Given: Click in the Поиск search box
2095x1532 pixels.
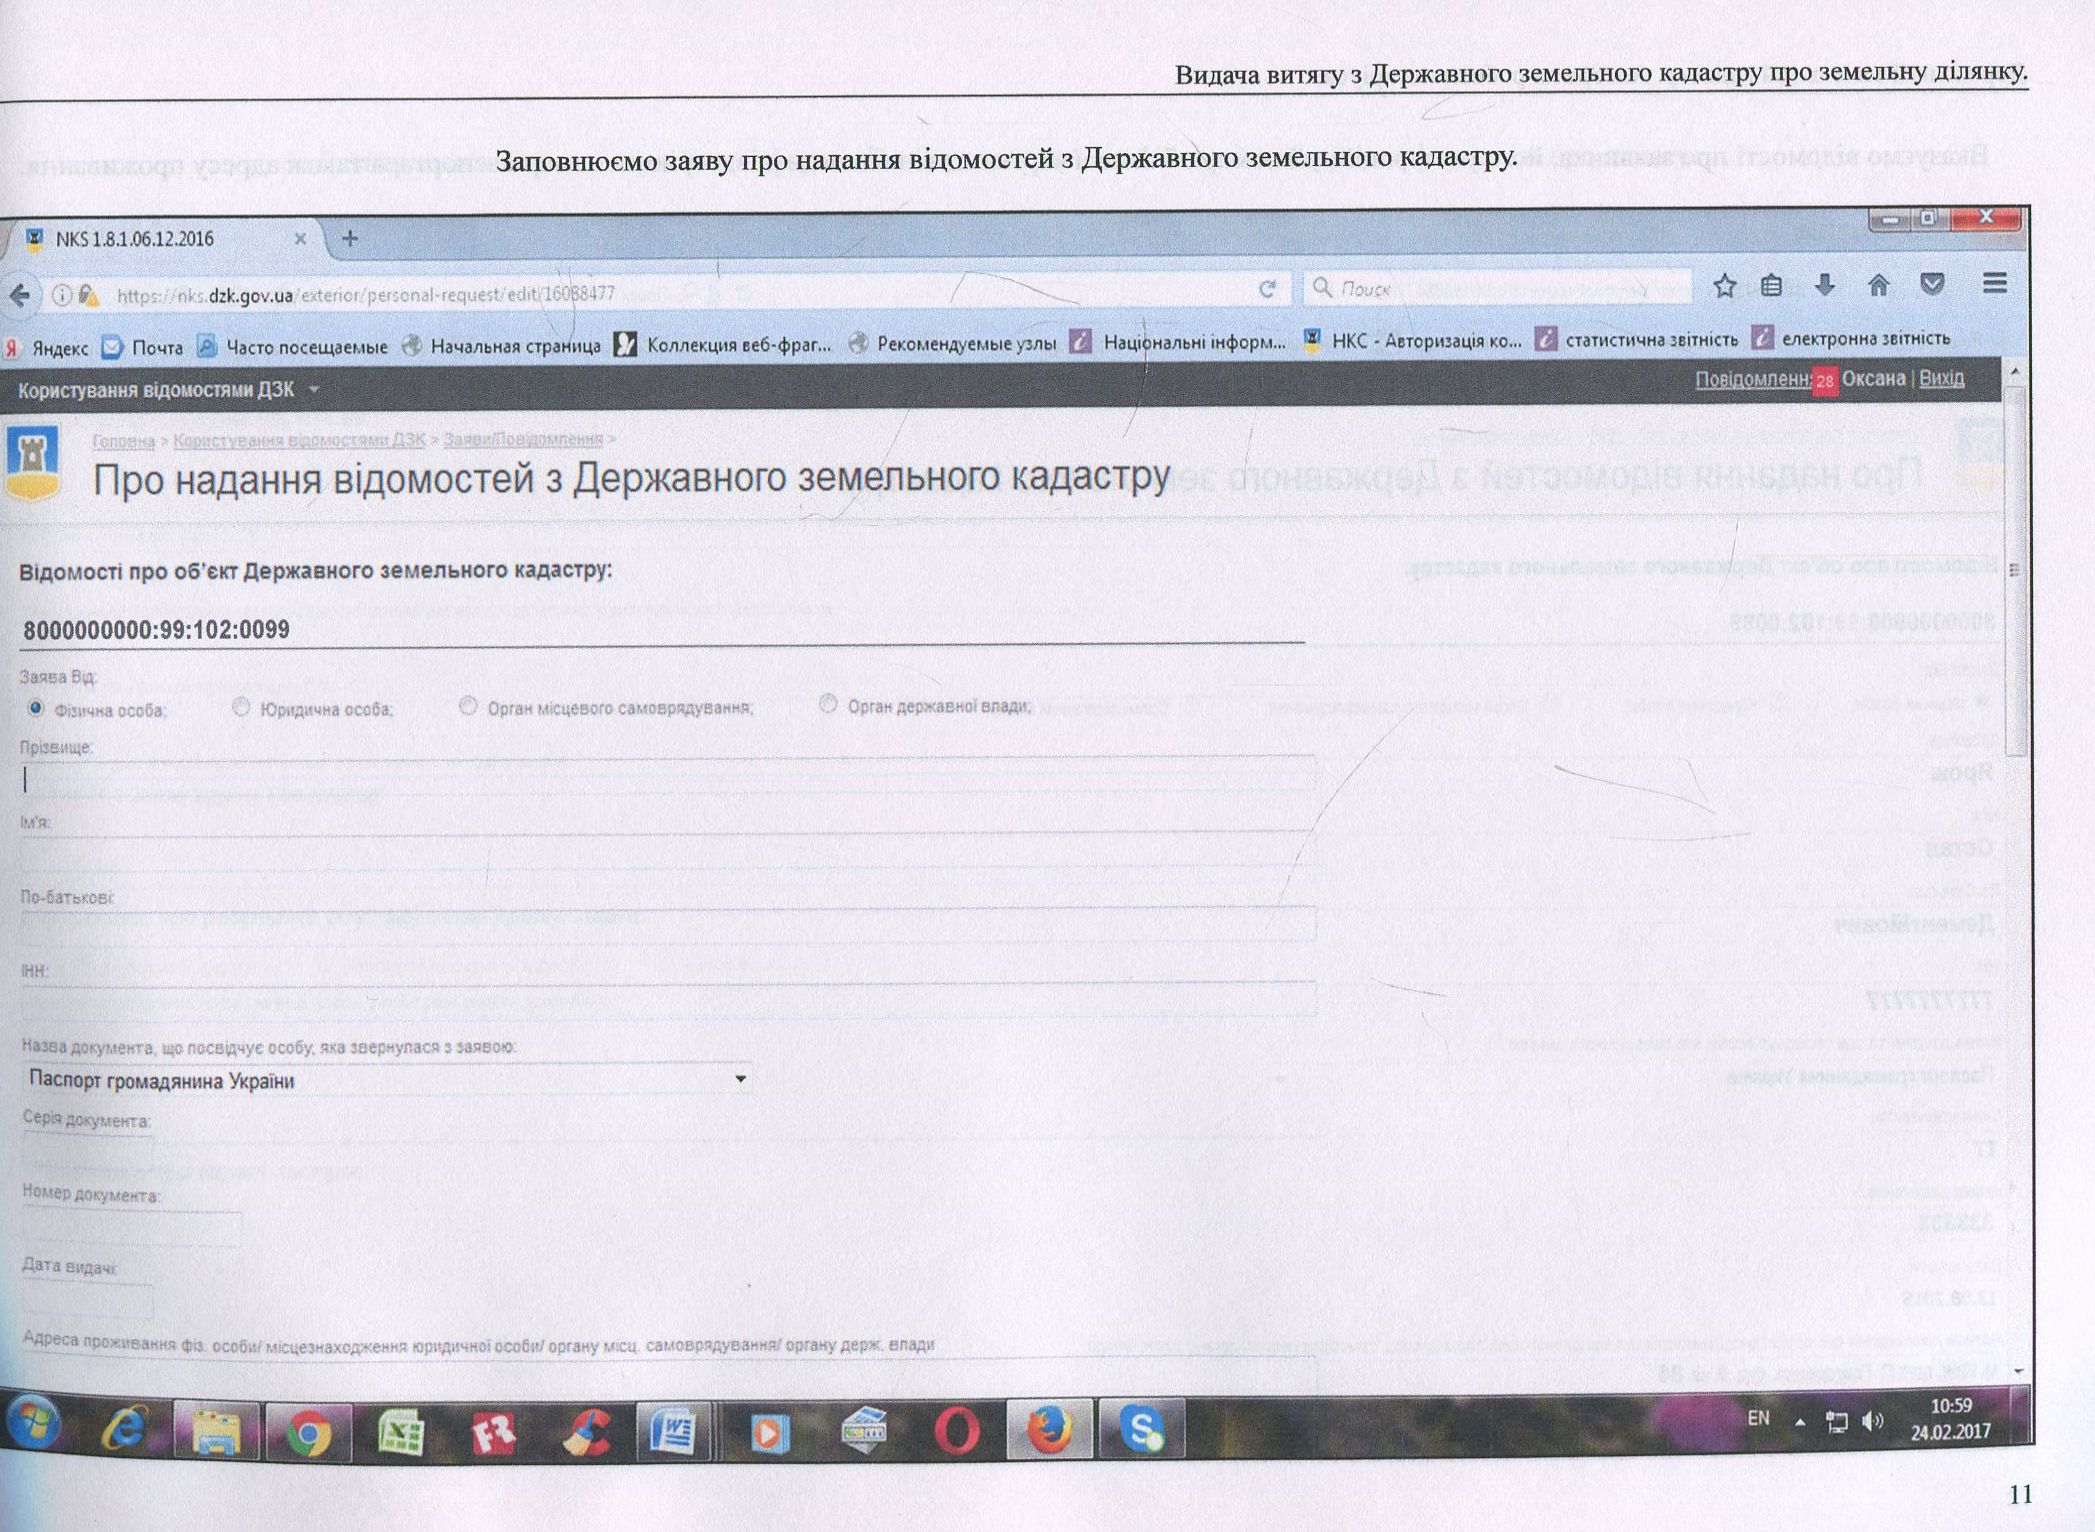Looking at the screenshot, I should (x=1497, y=287).
